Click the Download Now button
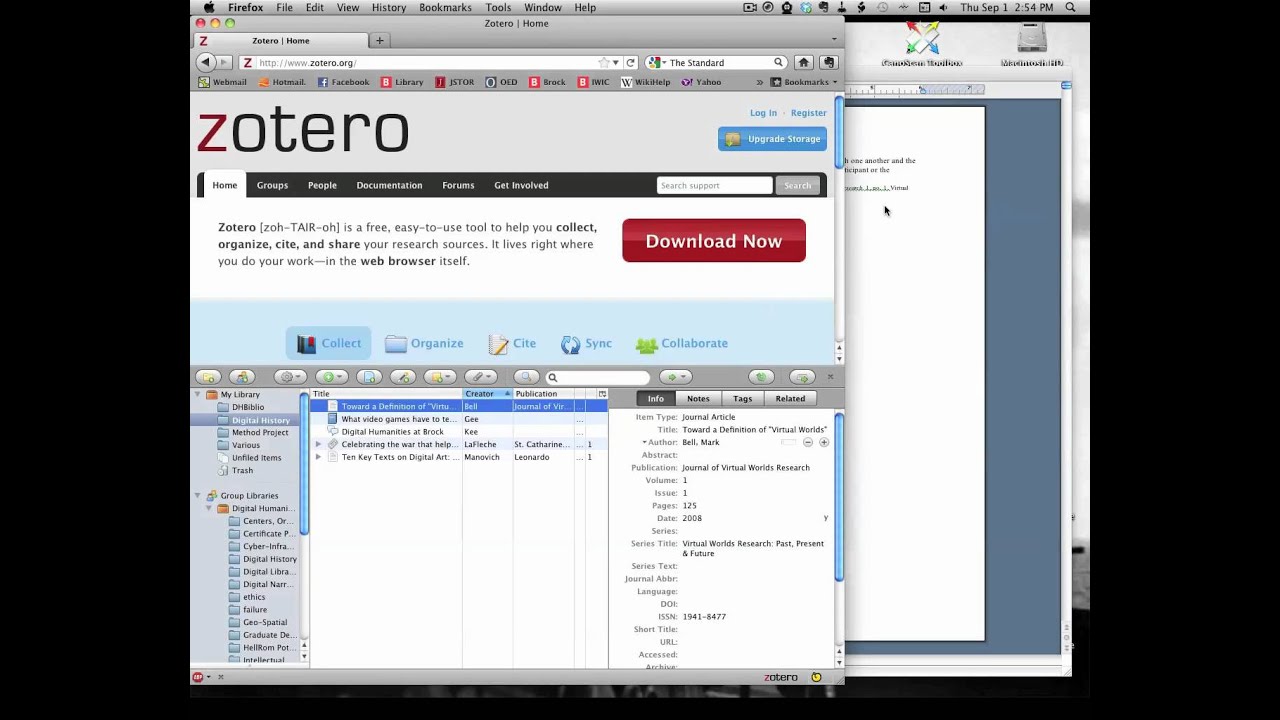The width and height of the screenshot is (1280, 720). [714, 241]
